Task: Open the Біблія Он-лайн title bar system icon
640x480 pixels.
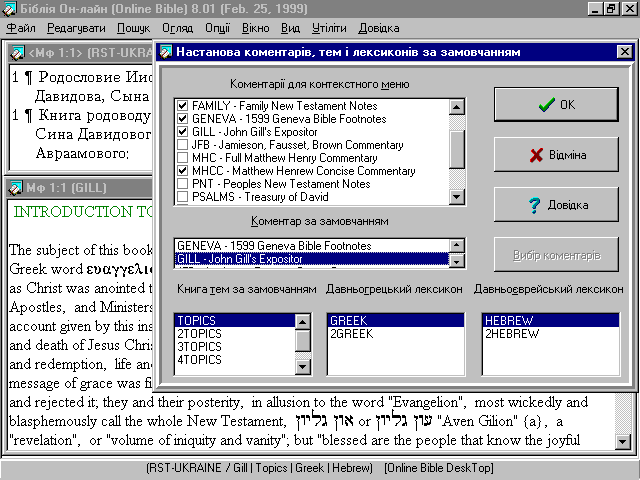Action: pyautogui.click(x=9, y=9)
